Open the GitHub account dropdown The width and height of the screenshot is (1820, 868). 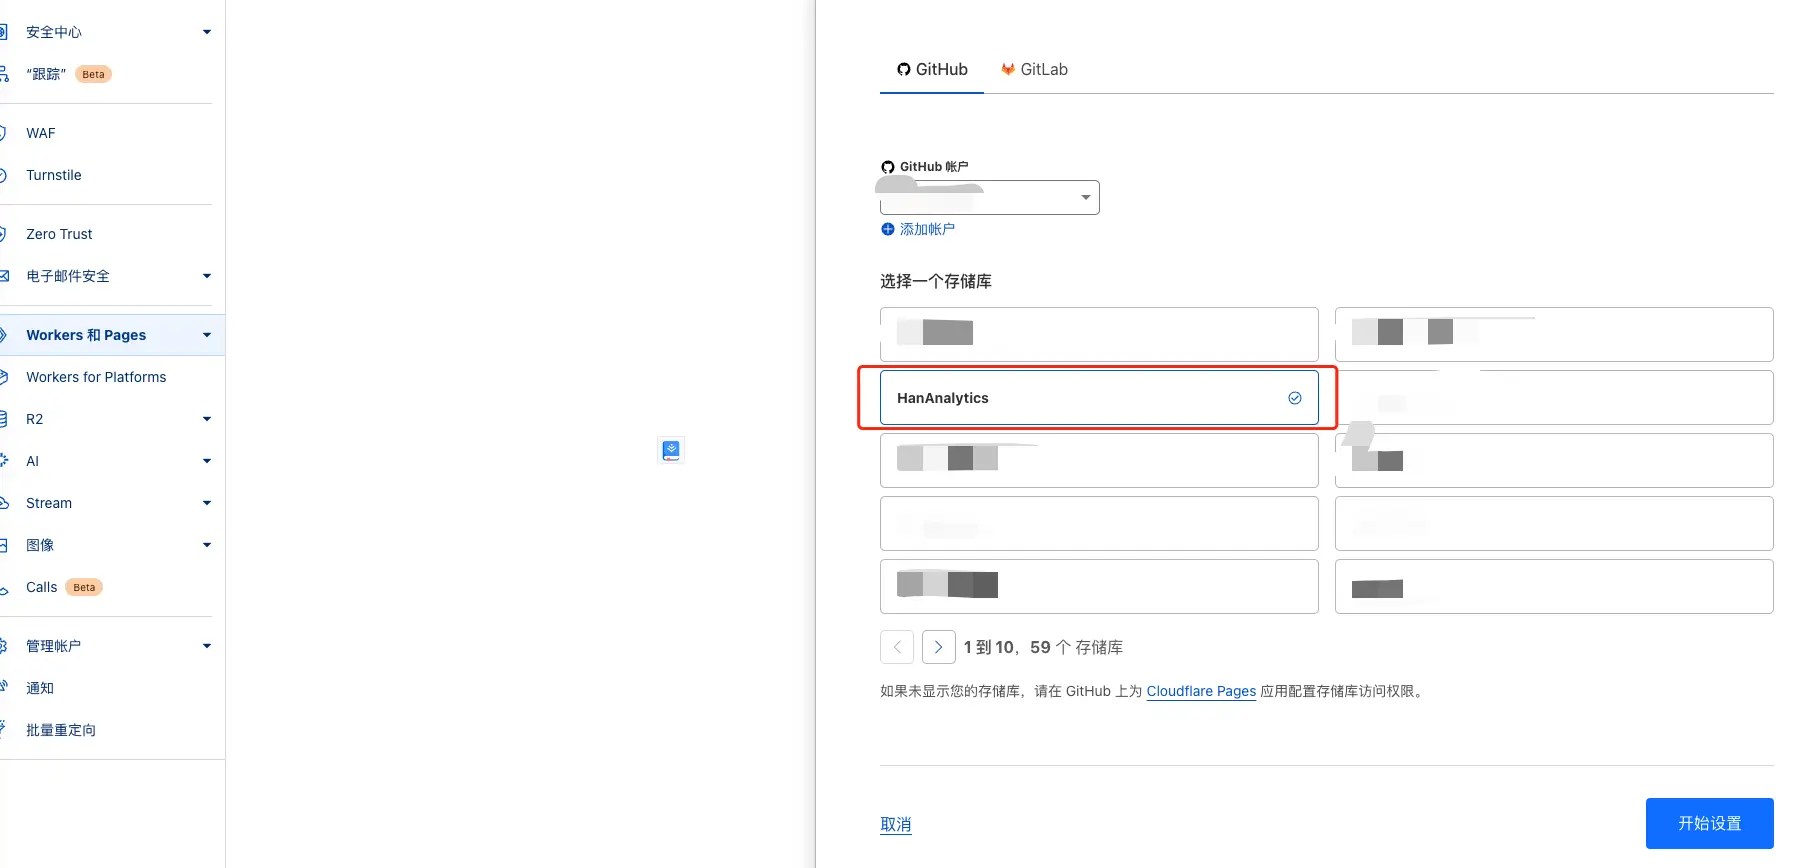click(989, 197)
